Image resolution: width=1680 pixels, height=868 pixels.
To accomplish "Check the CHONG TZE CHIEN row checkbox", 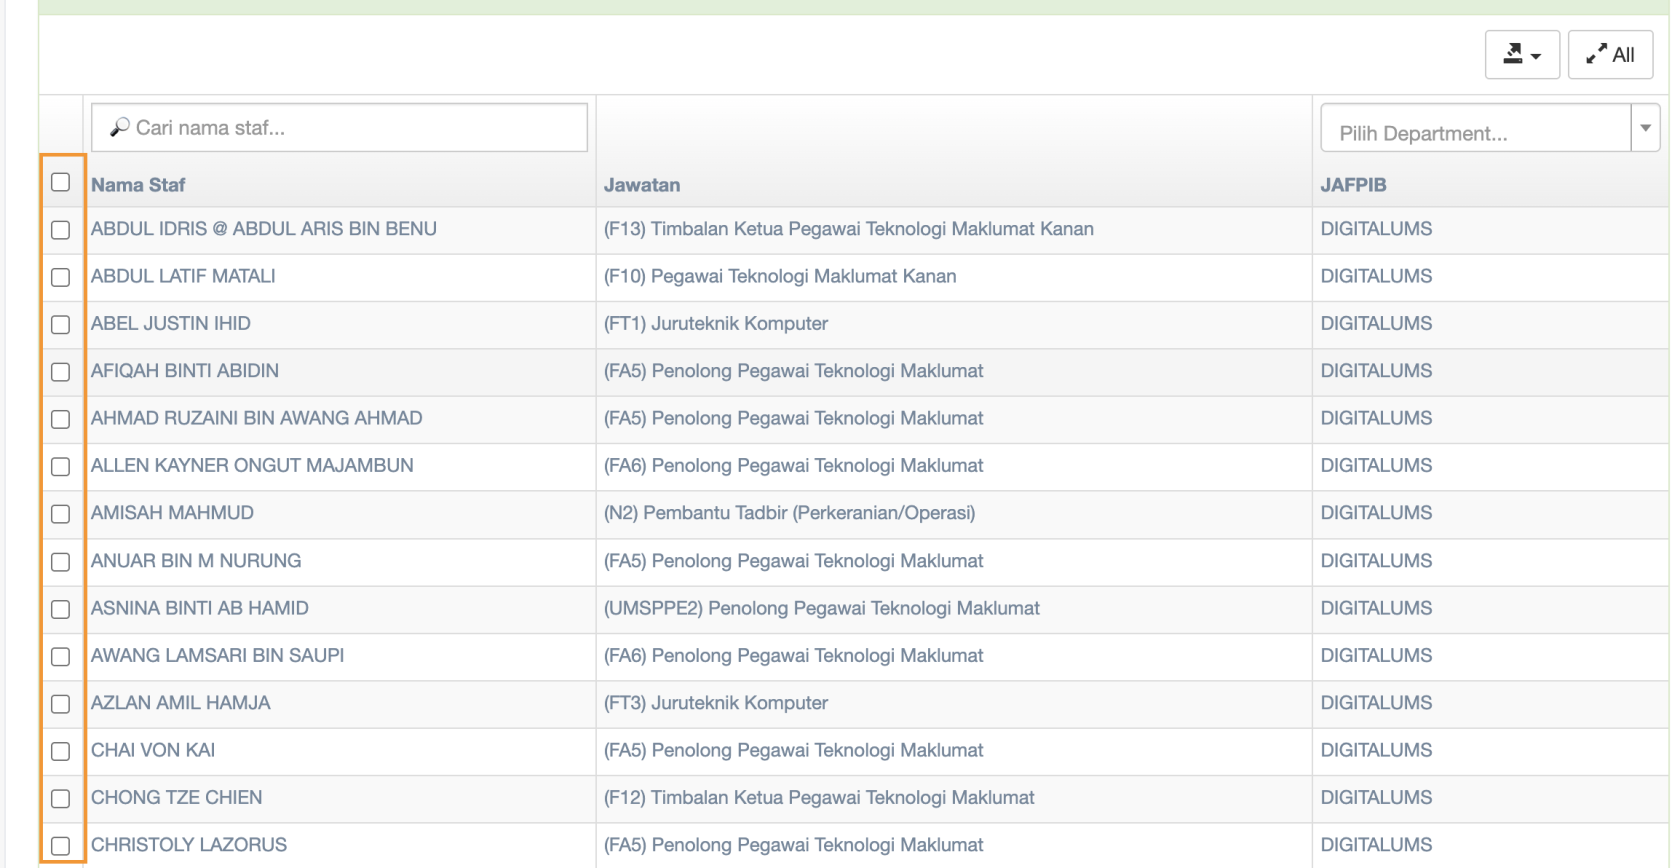I will (x=61, y=799).
